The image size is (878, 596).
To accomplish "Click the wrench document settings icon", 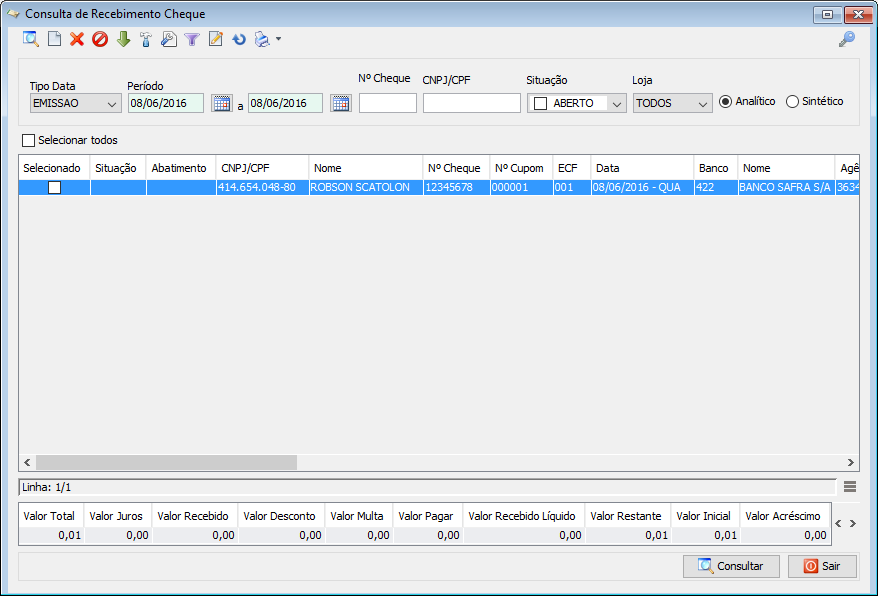I will coord(169,39).
